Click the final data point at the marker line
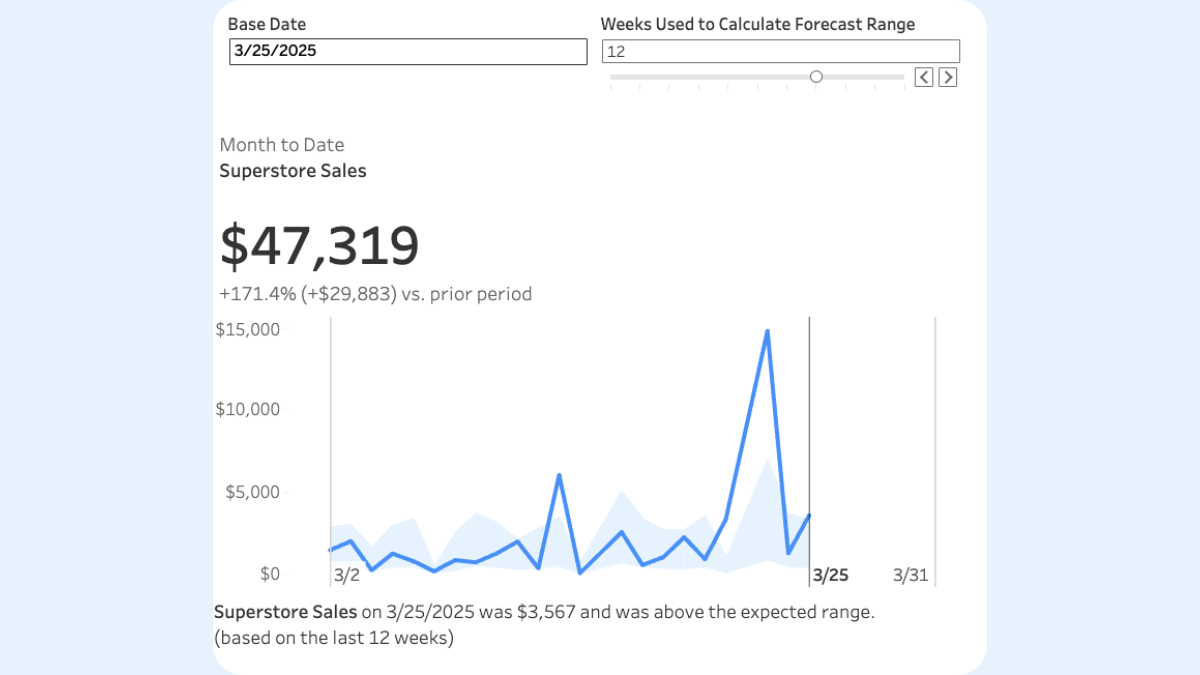The width and height of the screenshot is (1200, 675). pos(809,514)
